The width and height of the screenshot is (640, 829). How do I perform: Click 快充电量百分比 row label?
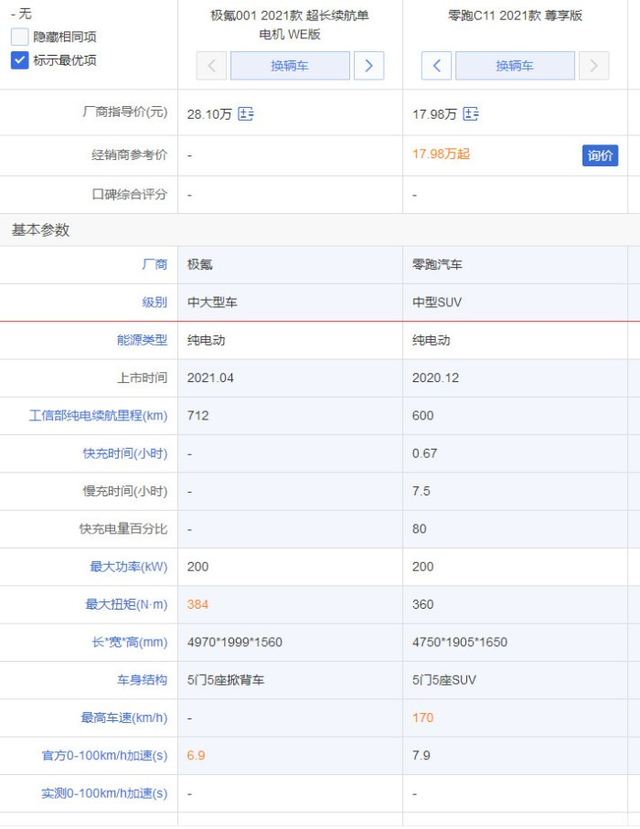click(x=123, y=529)
